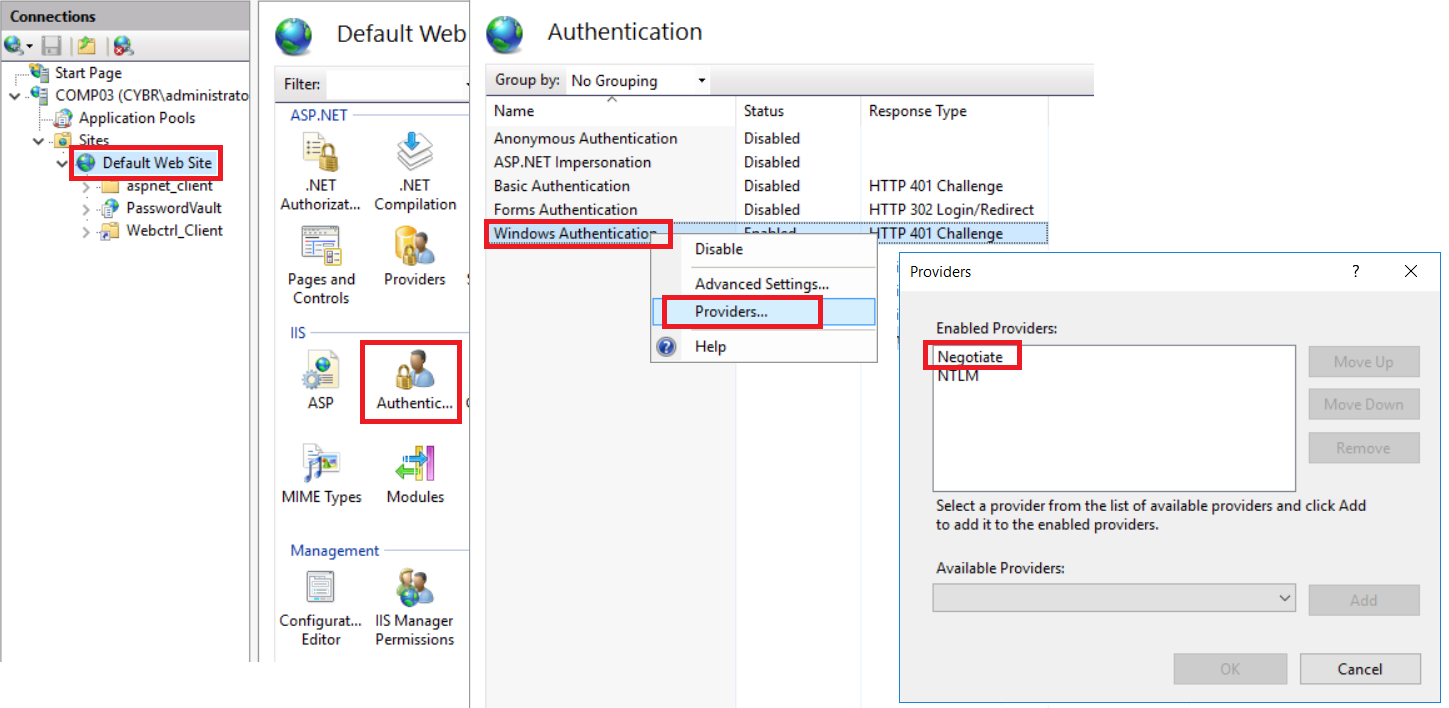Image resolution: width=1449 pixels, height=708 pixels.
Task: Select Negotiate in Enabled Providers list
Action: [x=970, y=357]
